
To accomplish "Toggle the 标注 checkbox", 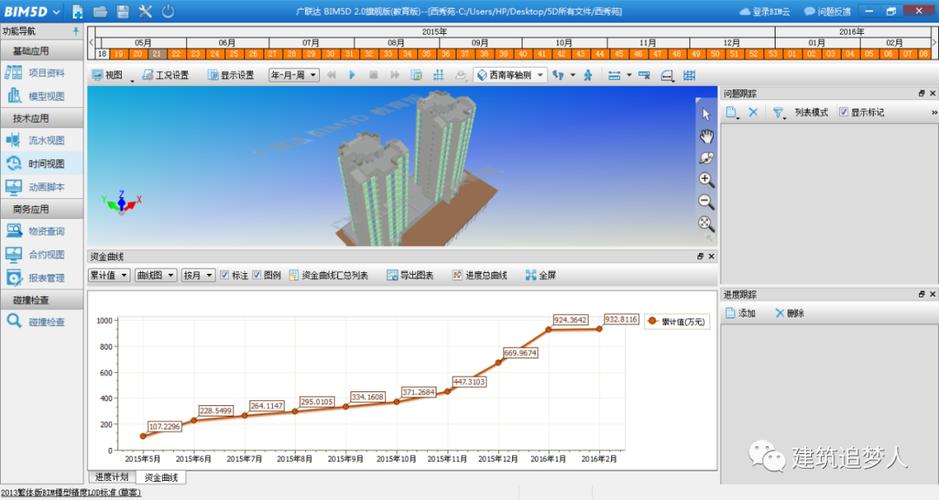I will pos(225,275).
